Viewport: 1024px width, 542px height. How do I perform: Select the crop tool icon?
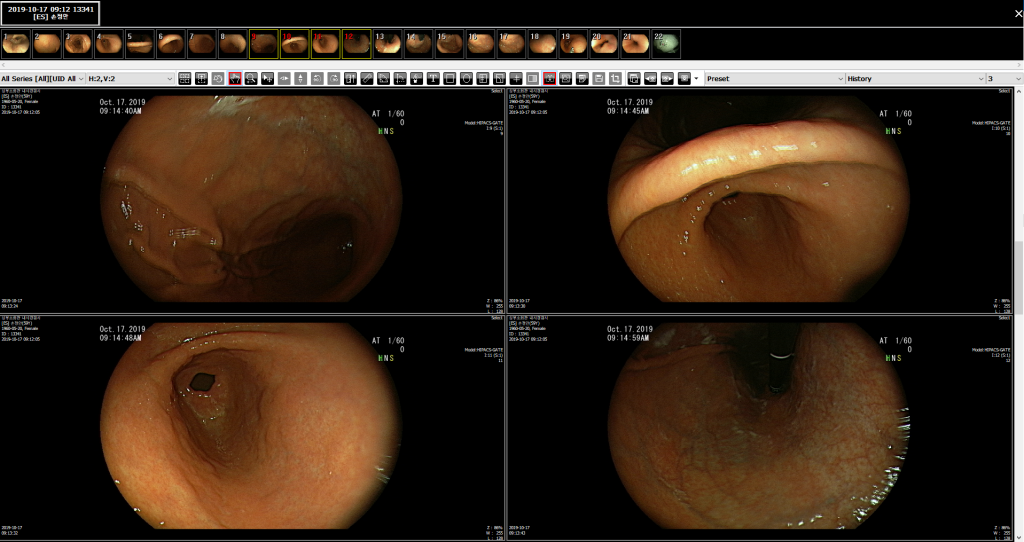615,78
